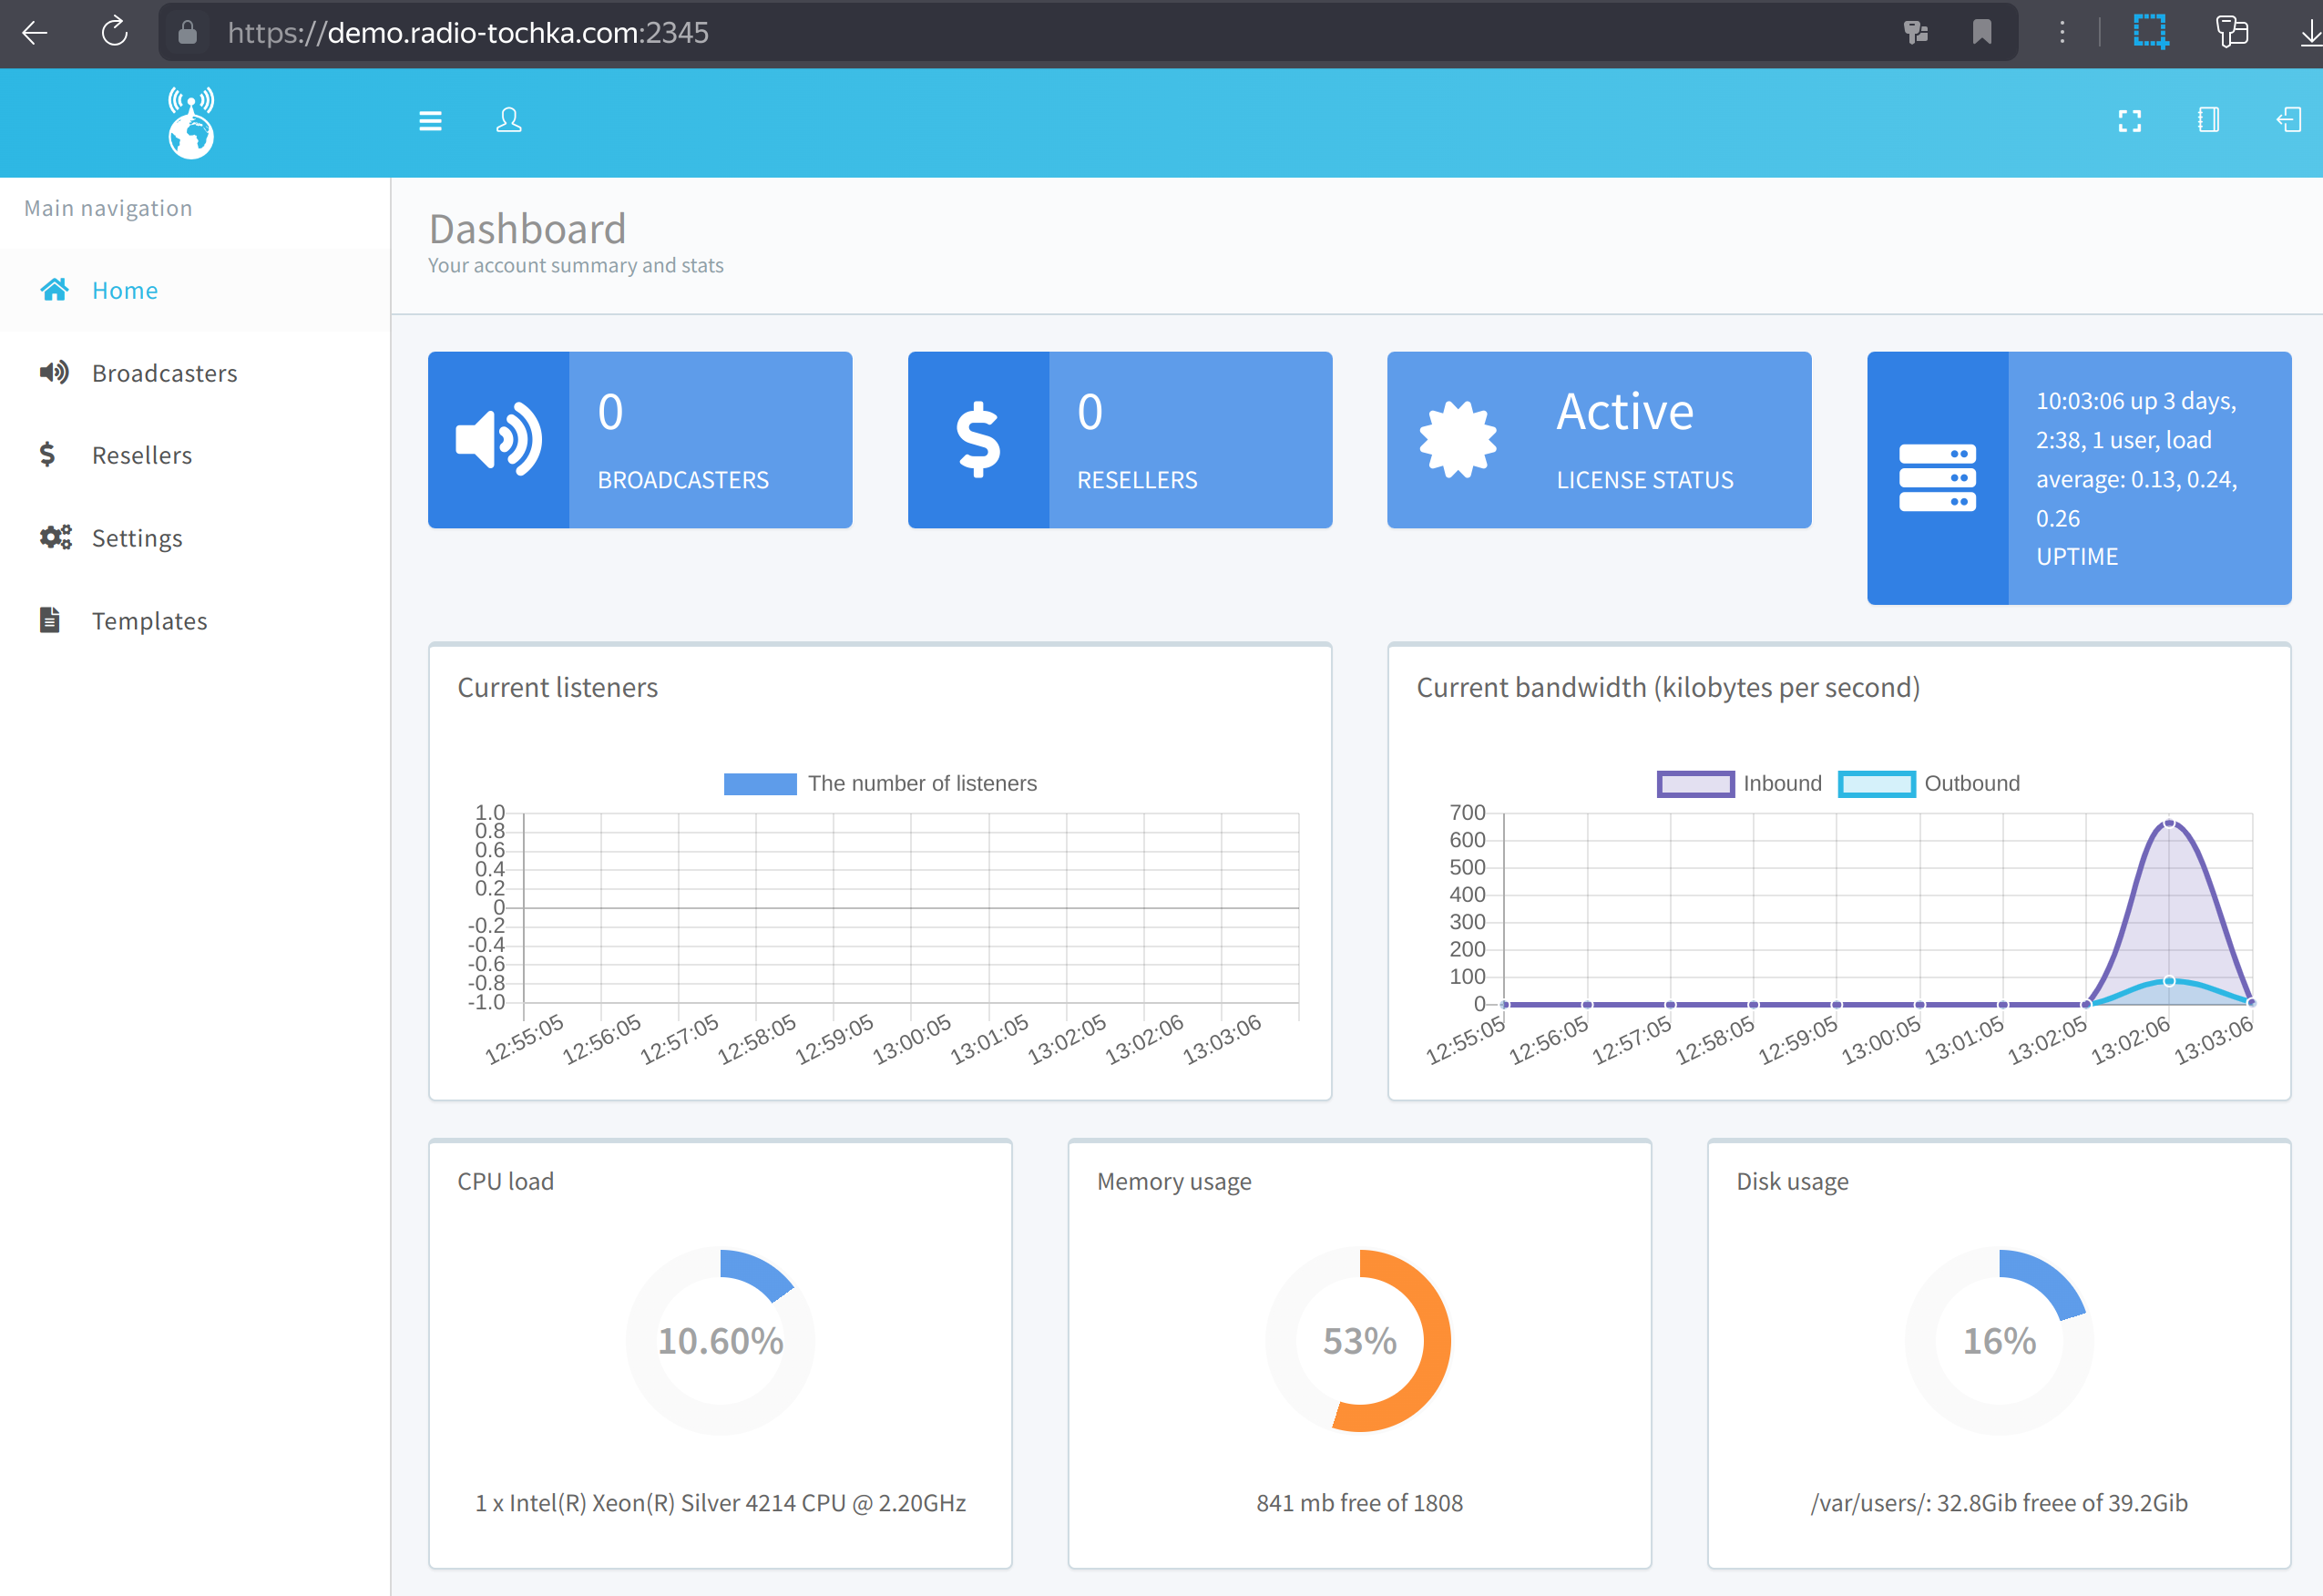Image resolution: width=2323 pixels, height=1596 pixels.
Task: Click the server icon on Uptime card
Action: click(1936, 478)
